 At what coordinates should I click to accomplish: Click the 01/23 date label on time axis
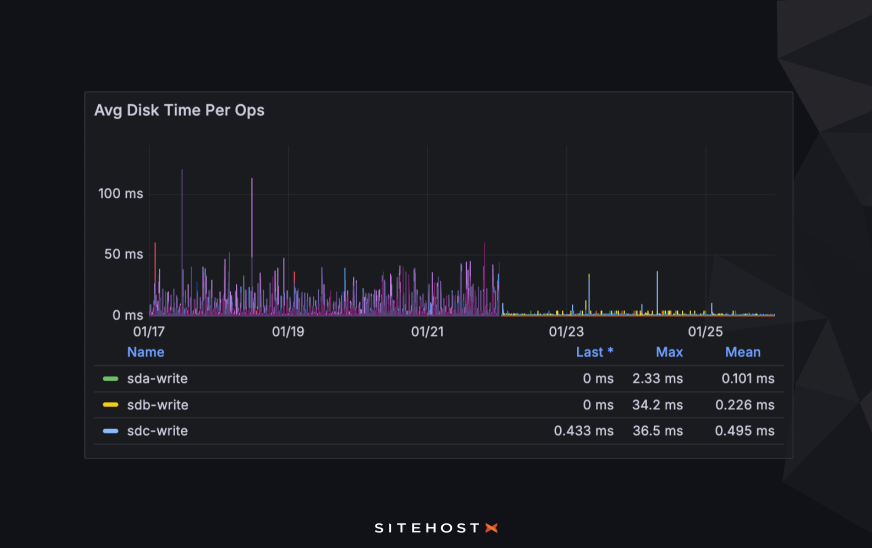pos(566,331)
